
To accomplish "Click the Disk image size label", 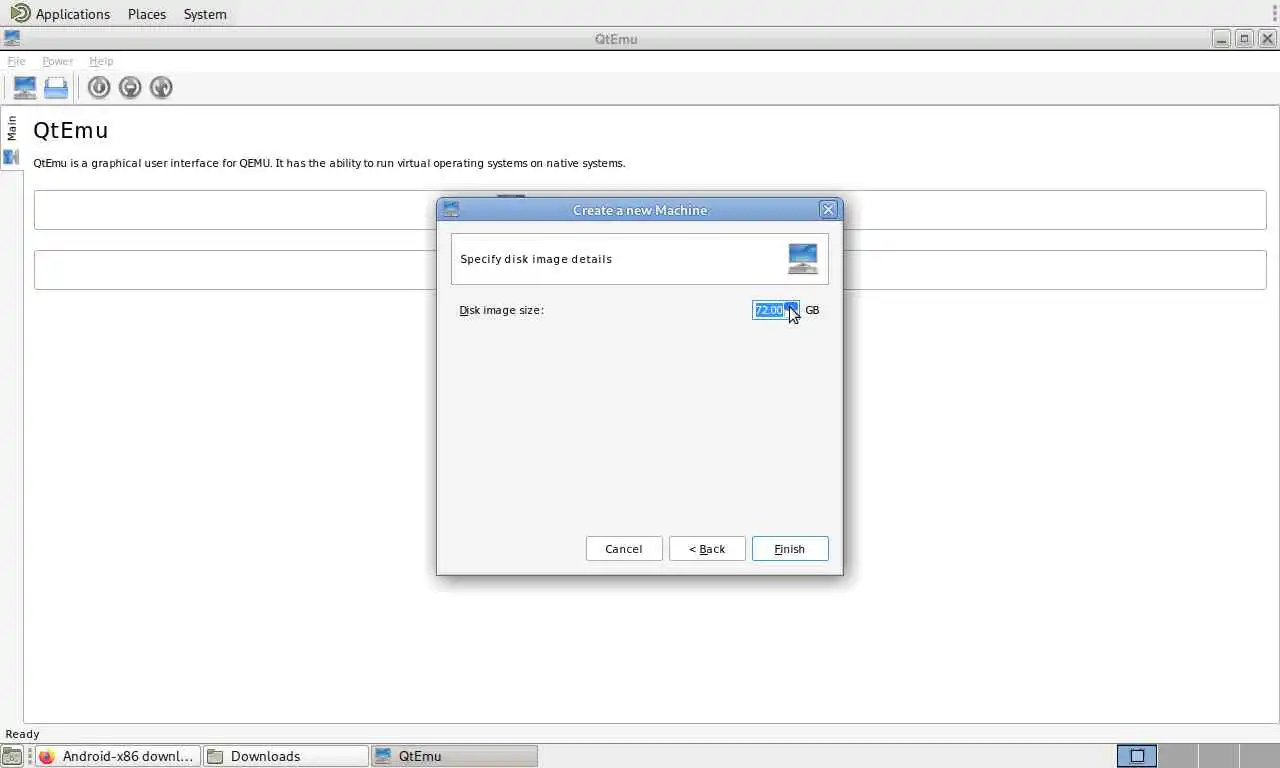I will tap(501, 310).
